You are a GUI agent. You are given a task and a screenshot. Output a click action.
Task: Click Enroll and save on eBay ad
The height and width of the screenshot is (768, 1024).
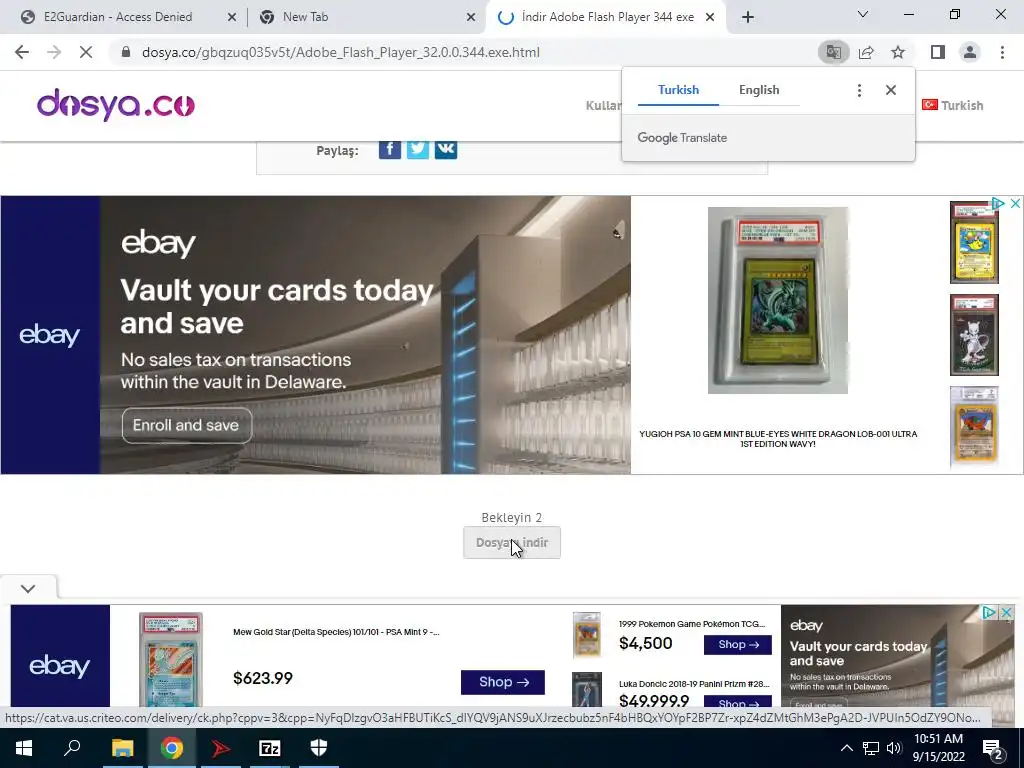point(187,425)
